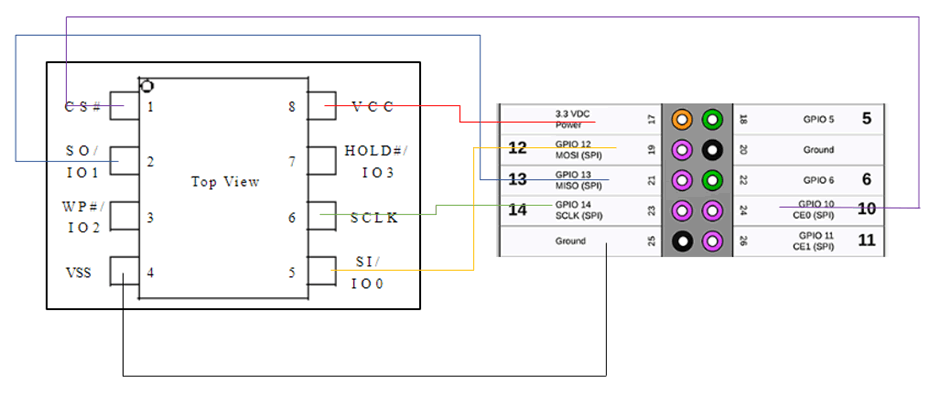Click the rotated header pin number "23"
Screen dimensions: 940x407
[652, 211]
